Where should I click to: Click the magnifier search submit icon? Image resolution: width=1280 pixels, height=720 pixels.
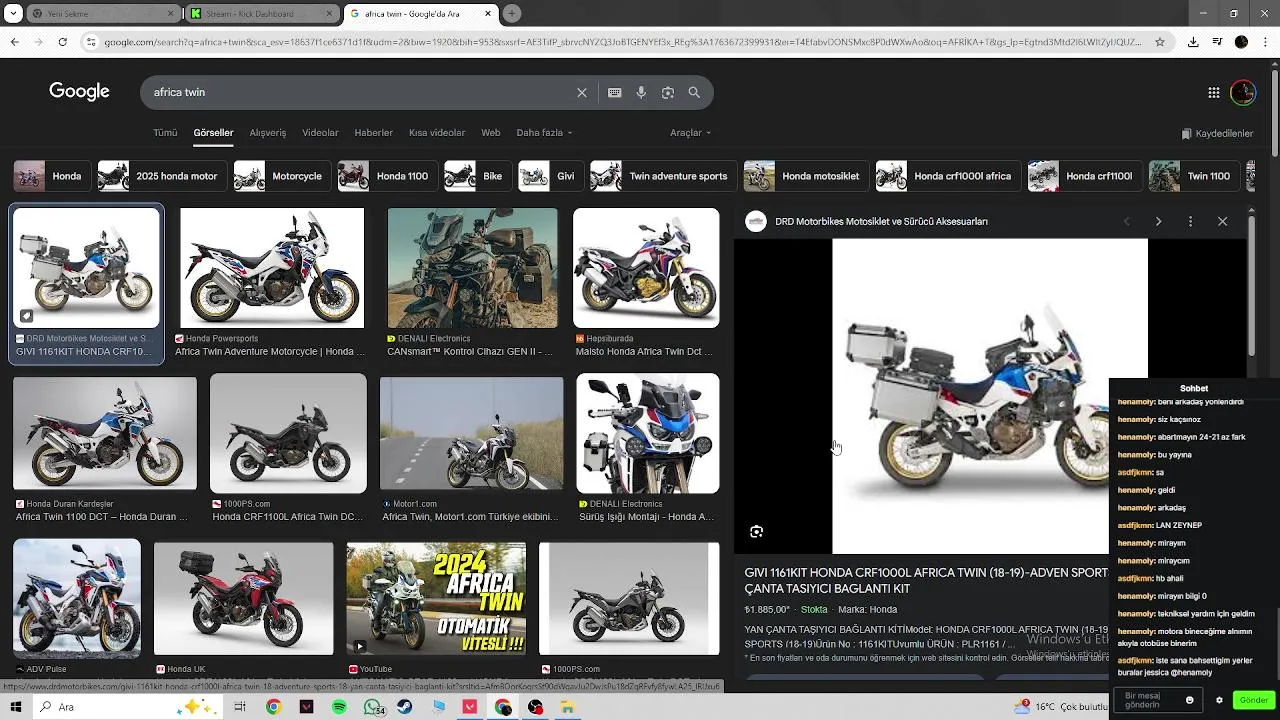click(x=694, y=92)
